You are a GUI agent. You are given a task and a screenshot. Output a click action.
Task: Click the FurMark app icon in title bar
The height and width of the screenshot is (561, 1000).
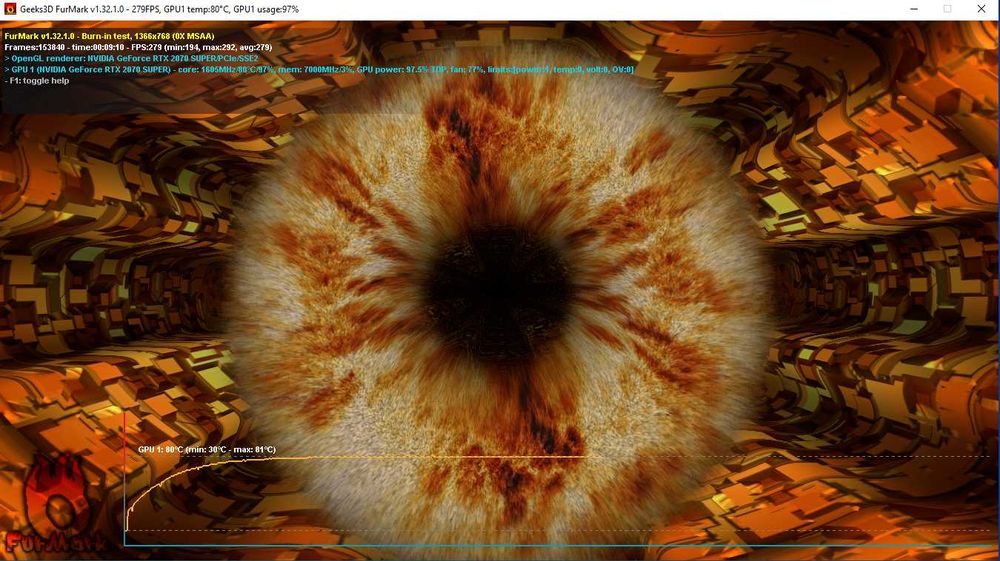tap(10, 9)
